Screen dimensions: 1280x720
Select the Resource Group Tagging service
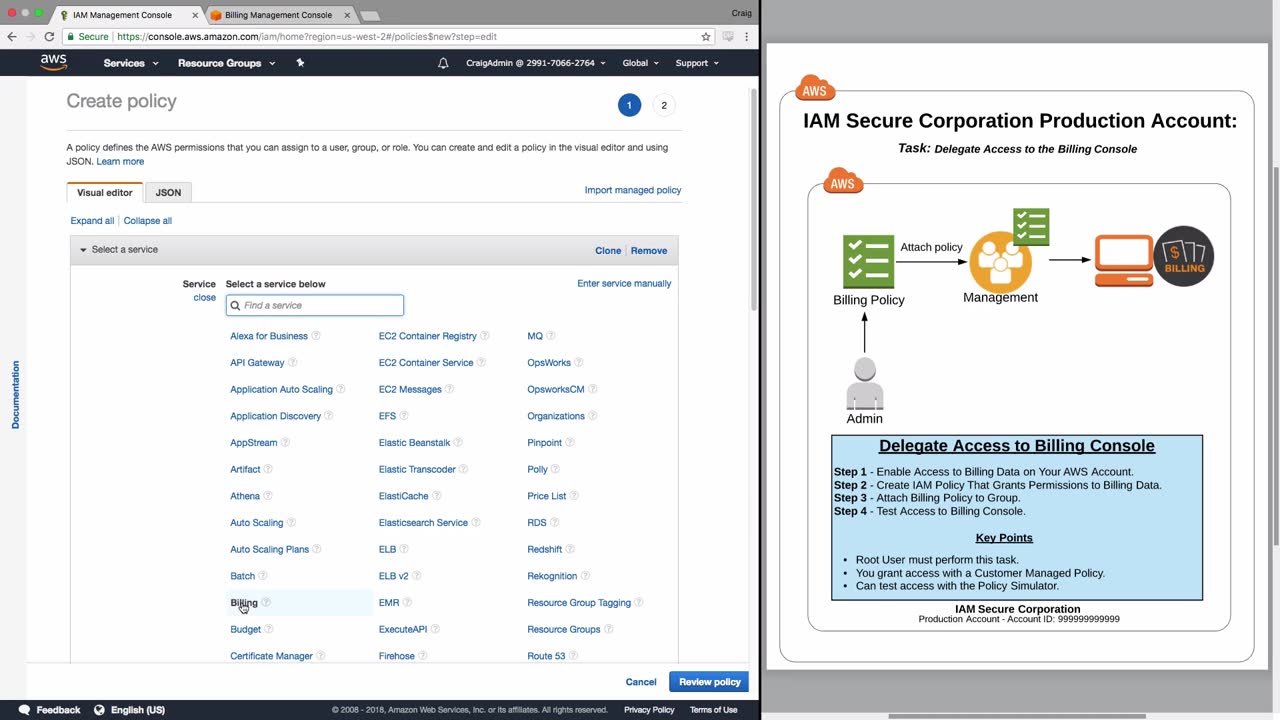[x=579, y=603]
